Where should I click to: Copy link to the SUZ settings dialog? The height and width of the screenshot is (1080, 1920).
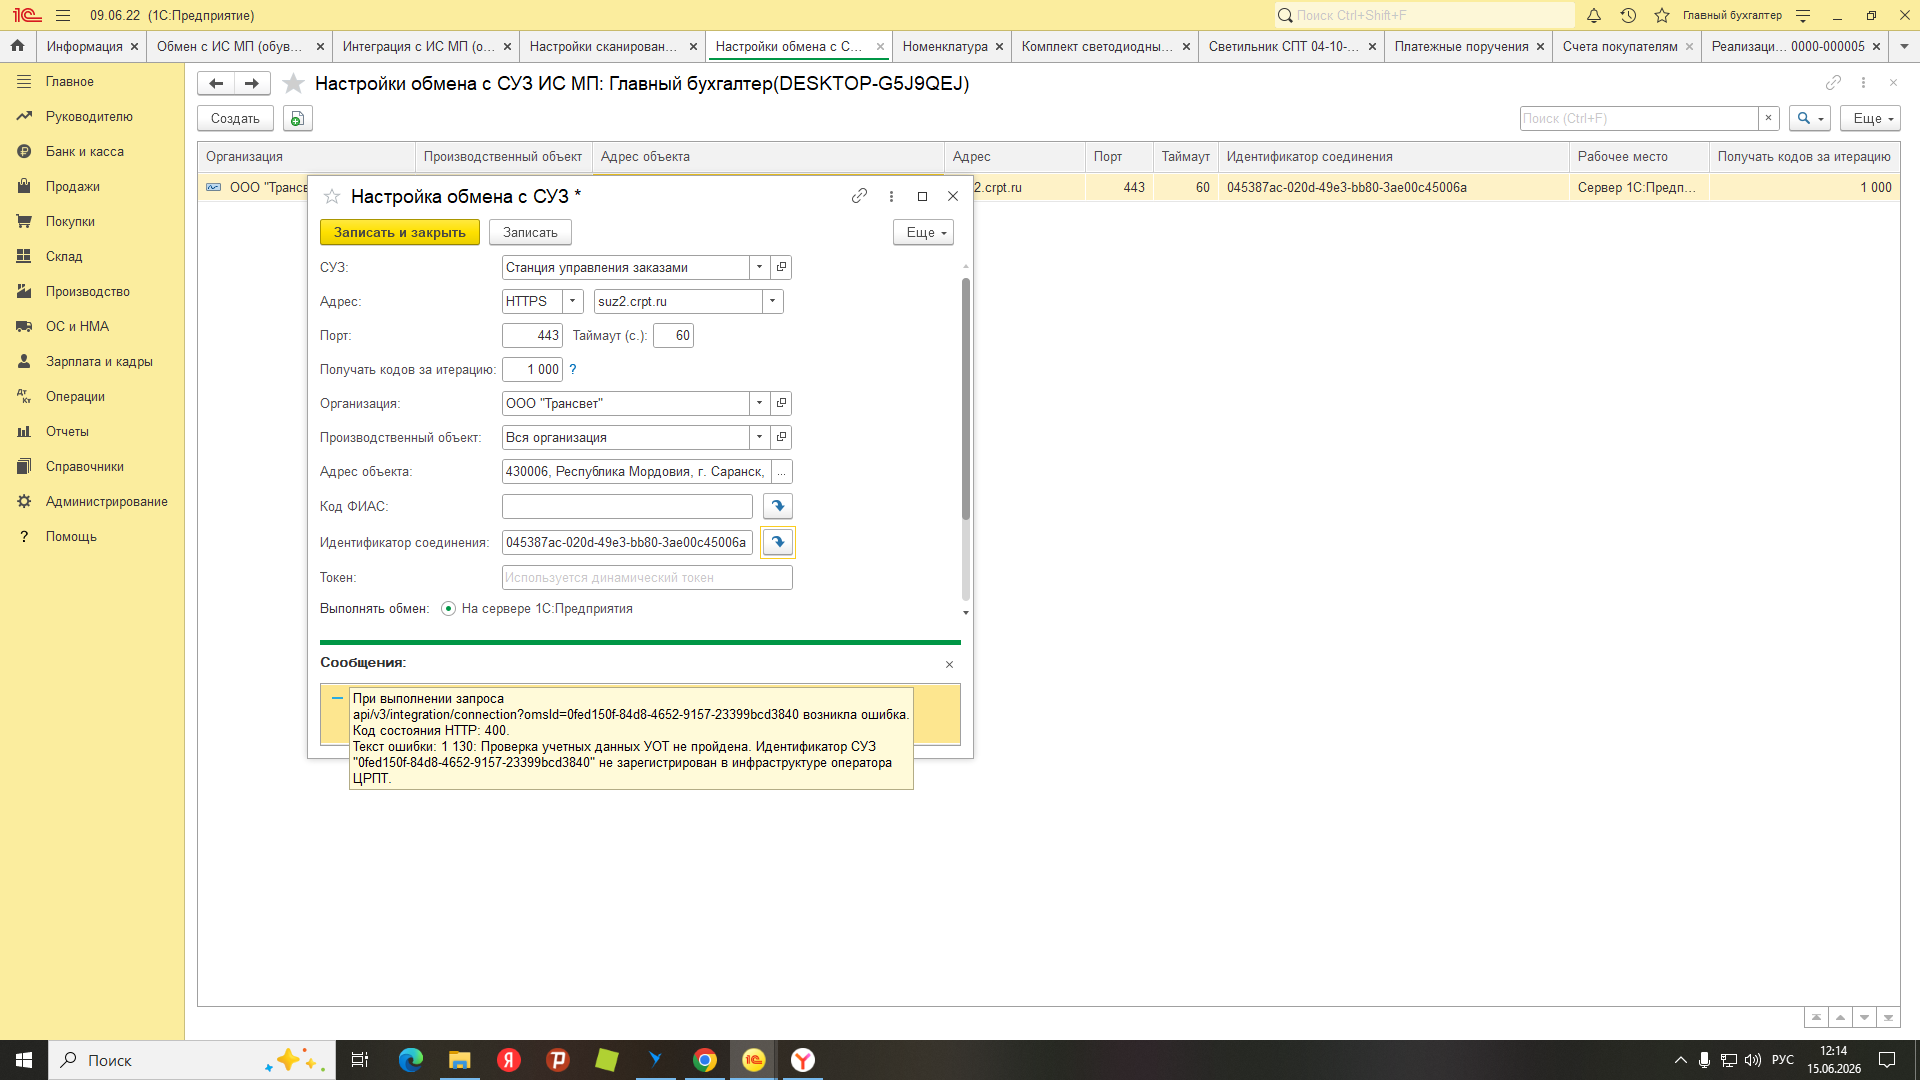click(x=859, y=196)
